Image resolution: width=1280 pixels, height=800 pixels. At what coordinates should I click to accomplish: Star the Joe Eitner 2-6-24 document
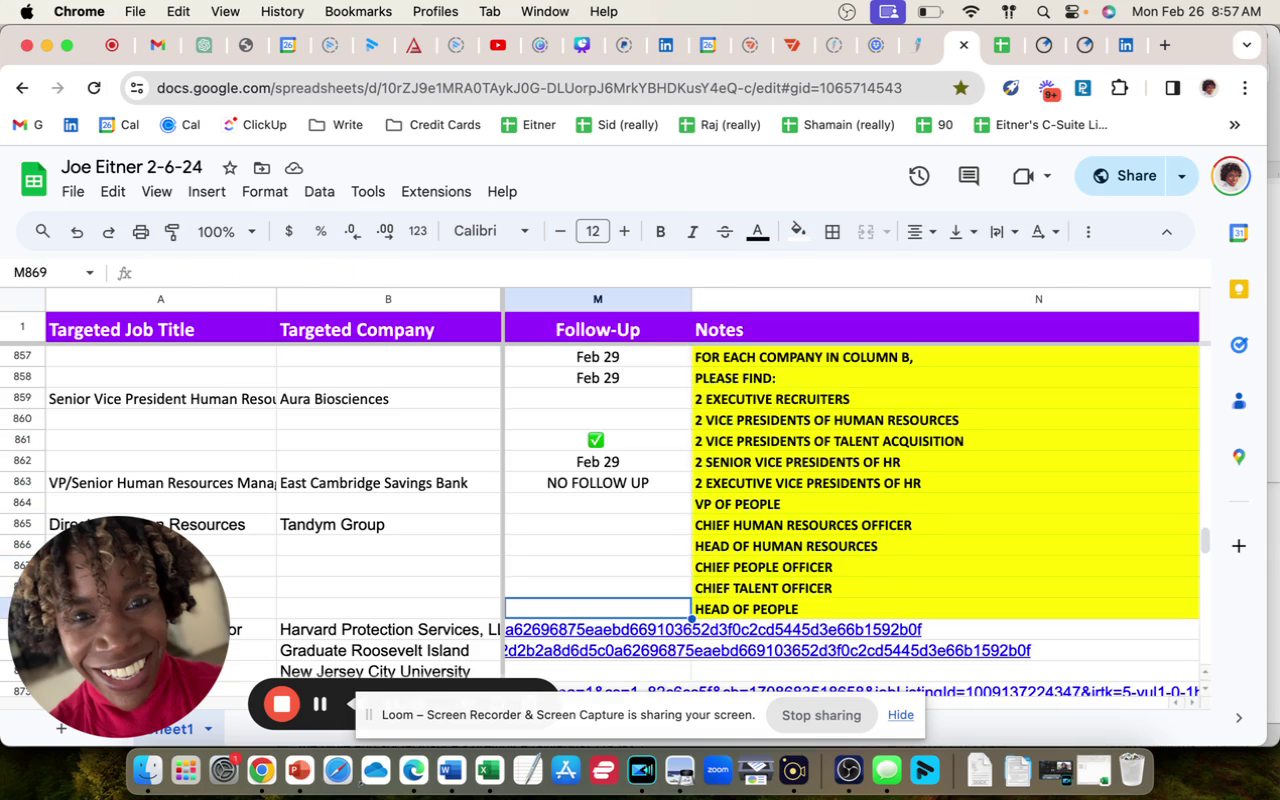tap(230, 168)
